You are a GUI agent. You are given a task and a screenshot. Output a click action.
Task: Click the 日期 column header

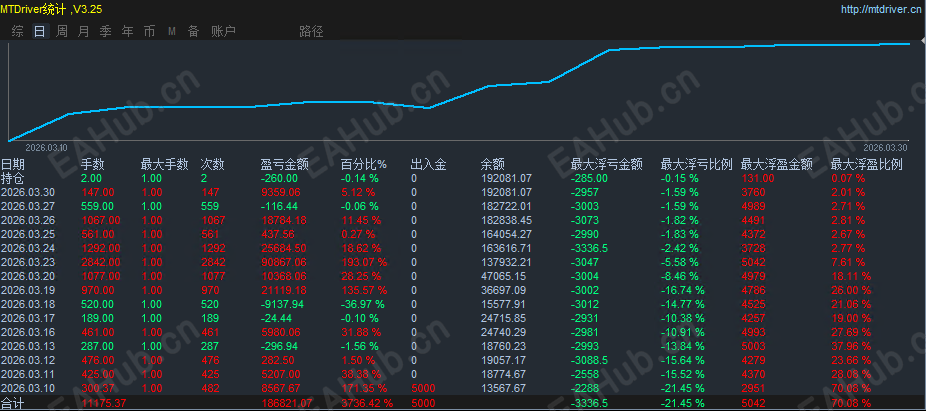click(14, 164)
